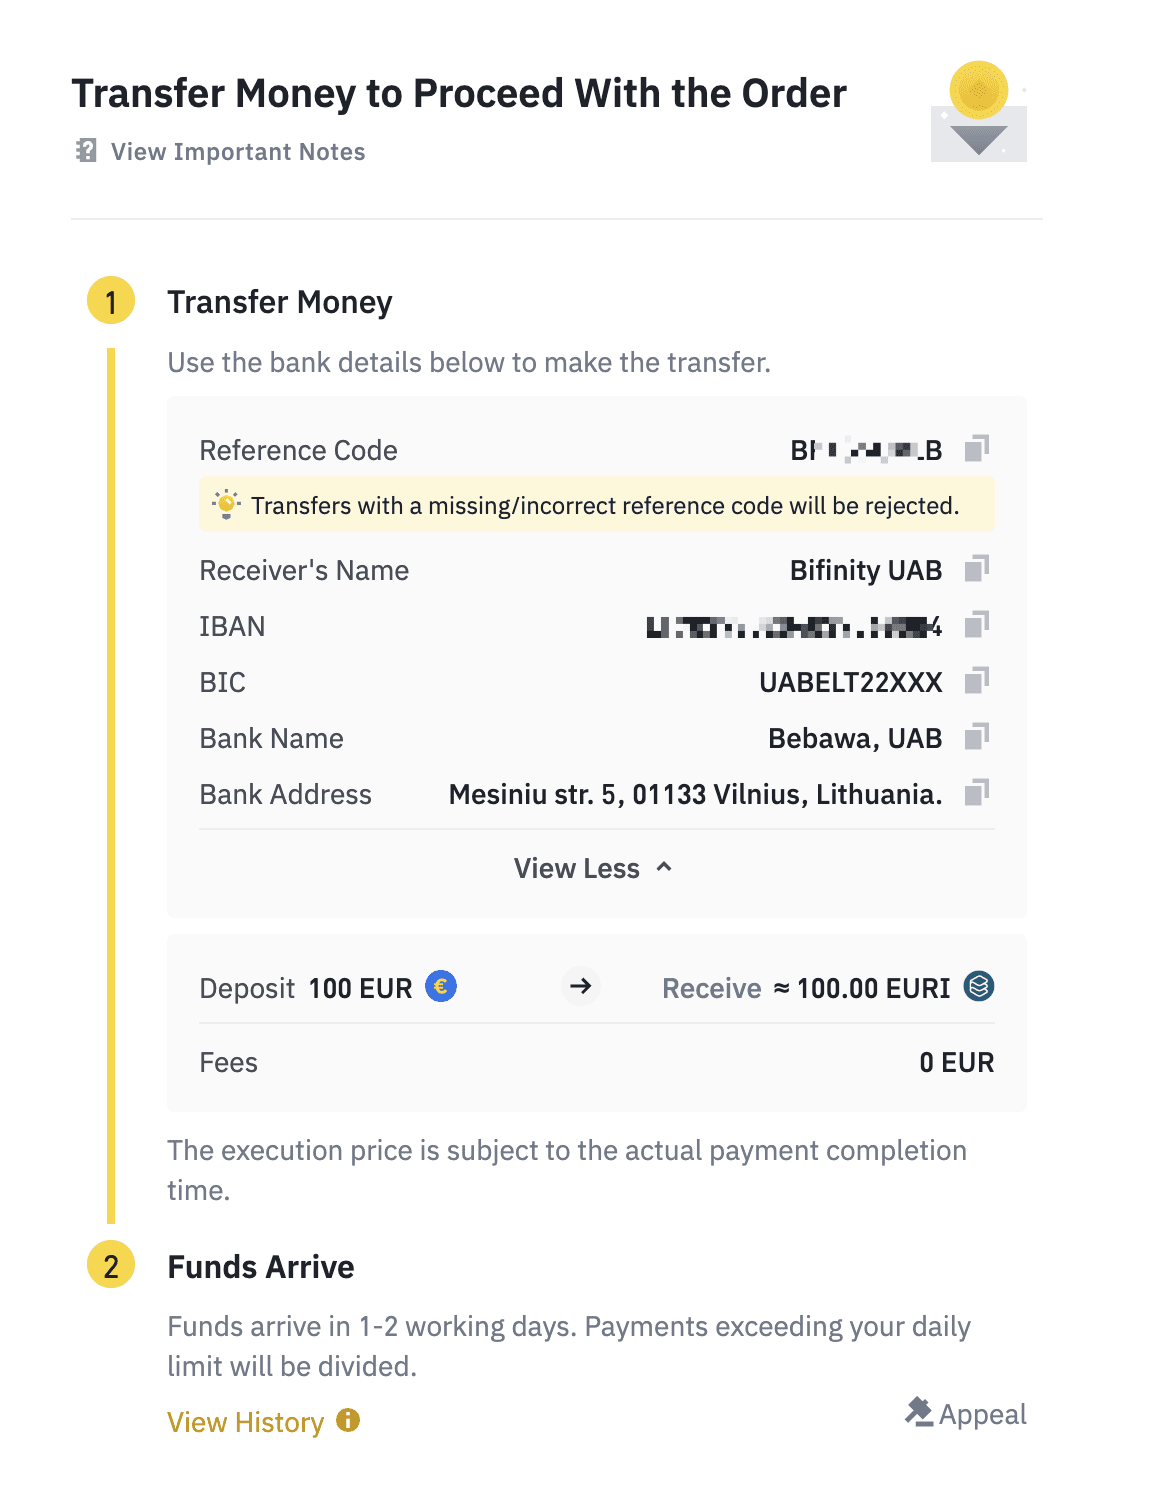The width and height of the screenshot is (1168, 1512).
Task: Click the Appeal button
Action: point(982,1414)
